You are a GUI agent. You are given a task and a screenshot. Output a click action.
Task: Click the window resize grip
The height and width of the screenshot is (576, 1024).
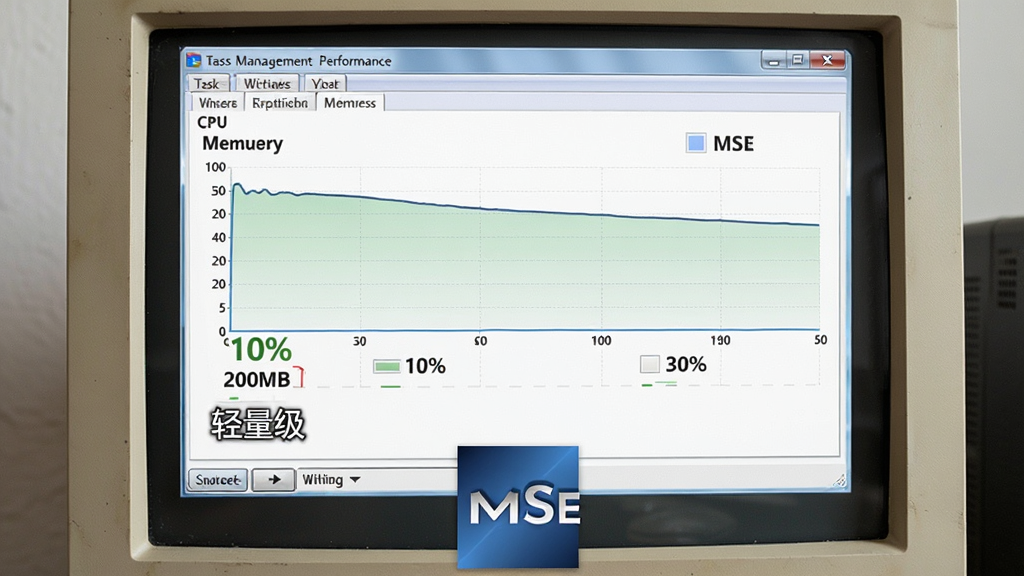pyautogui.click(x=840, y=481)
